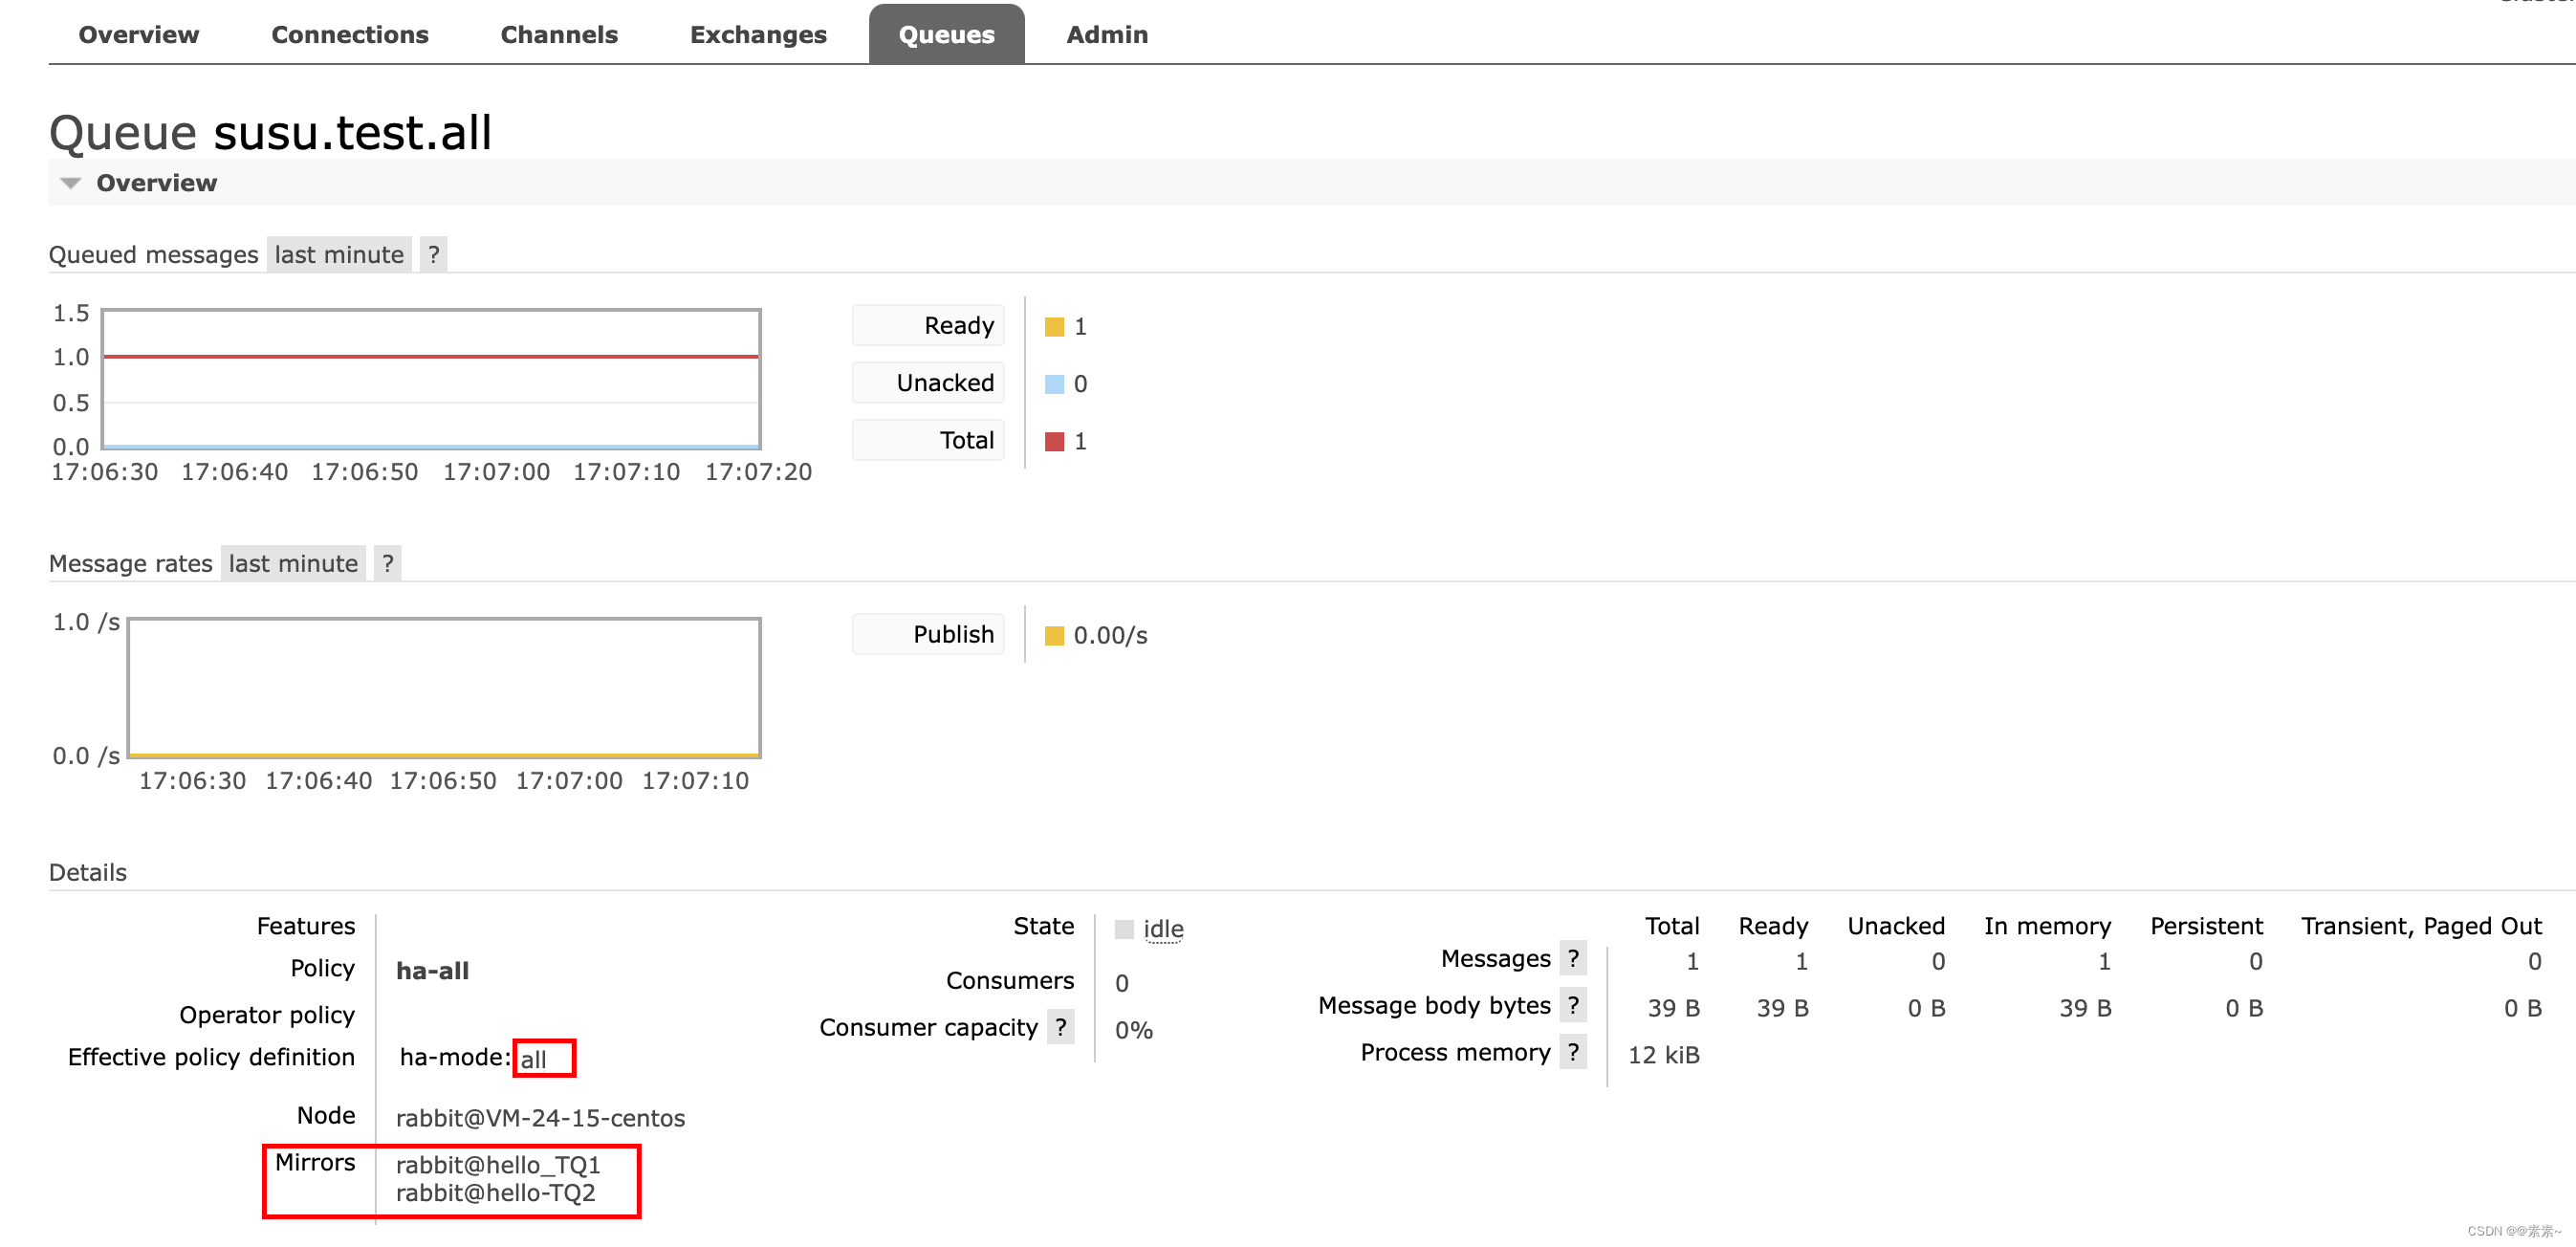Open the ha-all policy link
This screenshot has height=1247, width=2576.
pyautogui.click(x=432, y=971)
